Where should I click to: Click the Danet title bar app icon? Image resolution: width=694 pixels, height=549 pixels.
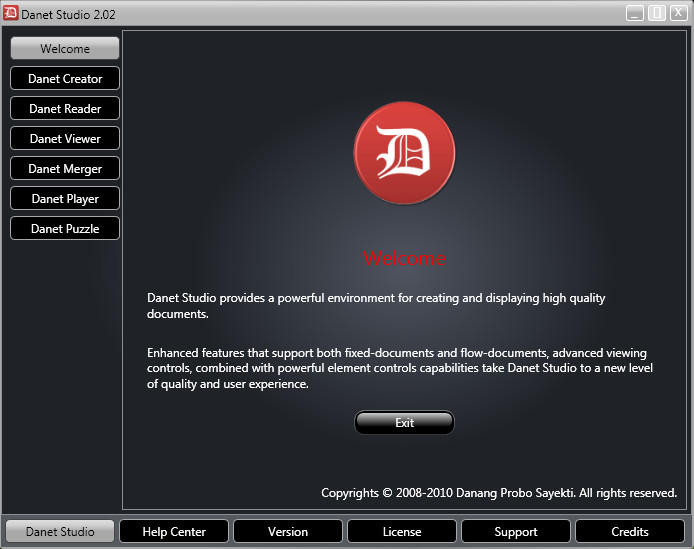pos(11,13)
